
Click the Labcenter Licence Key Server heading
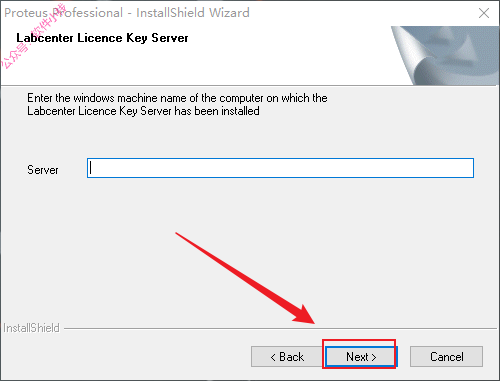tap(102, 38)
